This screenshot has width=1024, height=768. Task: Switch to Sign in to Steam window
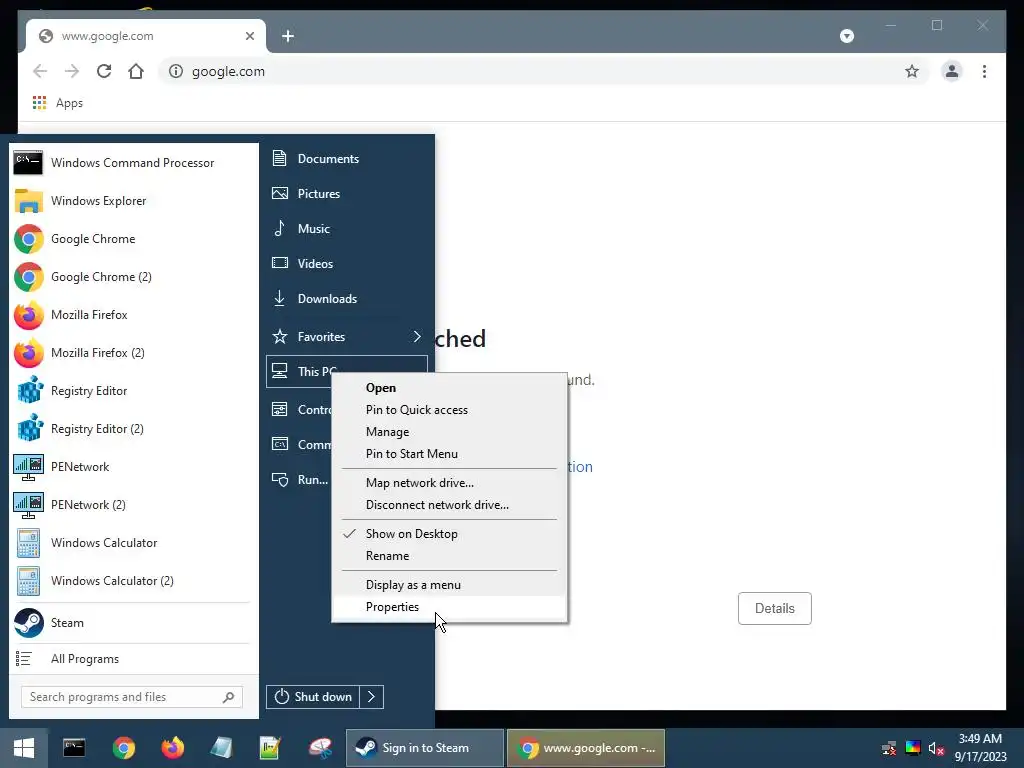425,748
